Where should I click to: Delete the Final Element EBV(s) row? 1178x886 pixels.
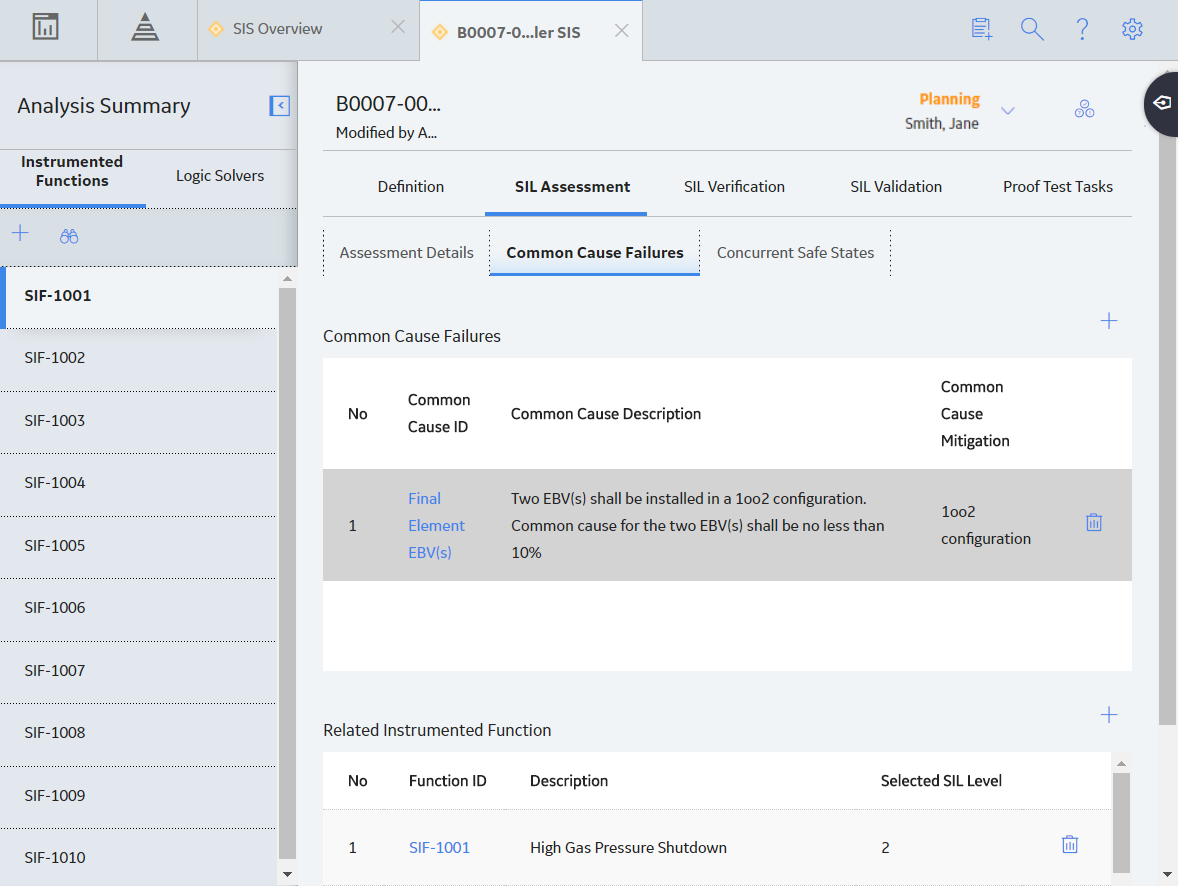1094,522
